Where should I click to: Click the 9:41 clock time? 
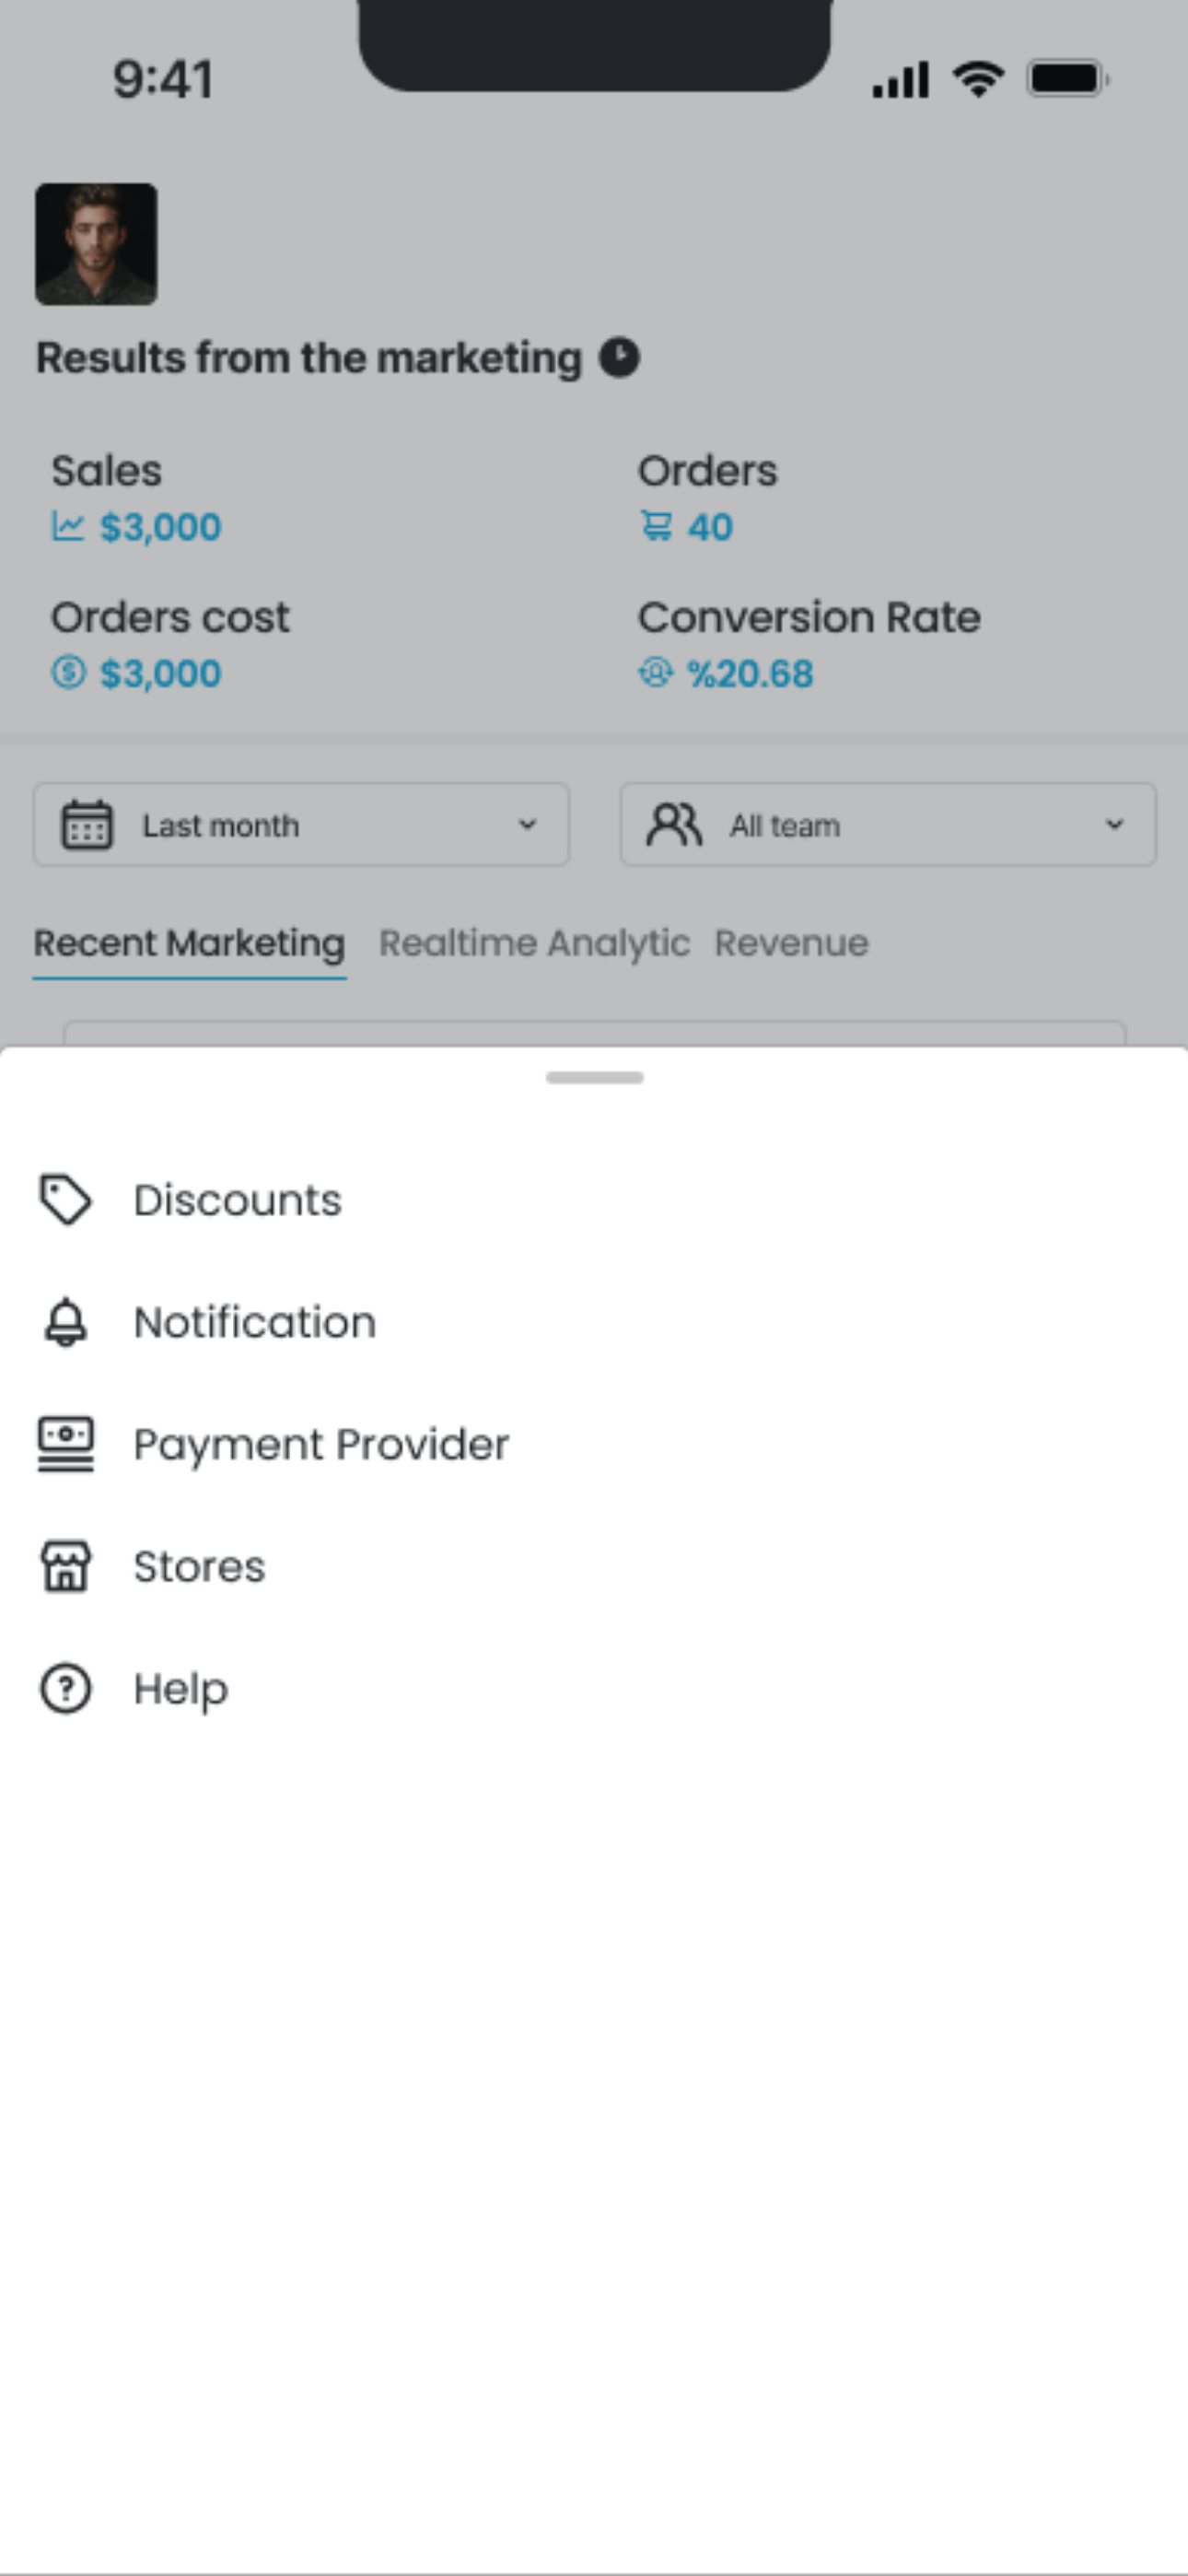tap(163, 79)
